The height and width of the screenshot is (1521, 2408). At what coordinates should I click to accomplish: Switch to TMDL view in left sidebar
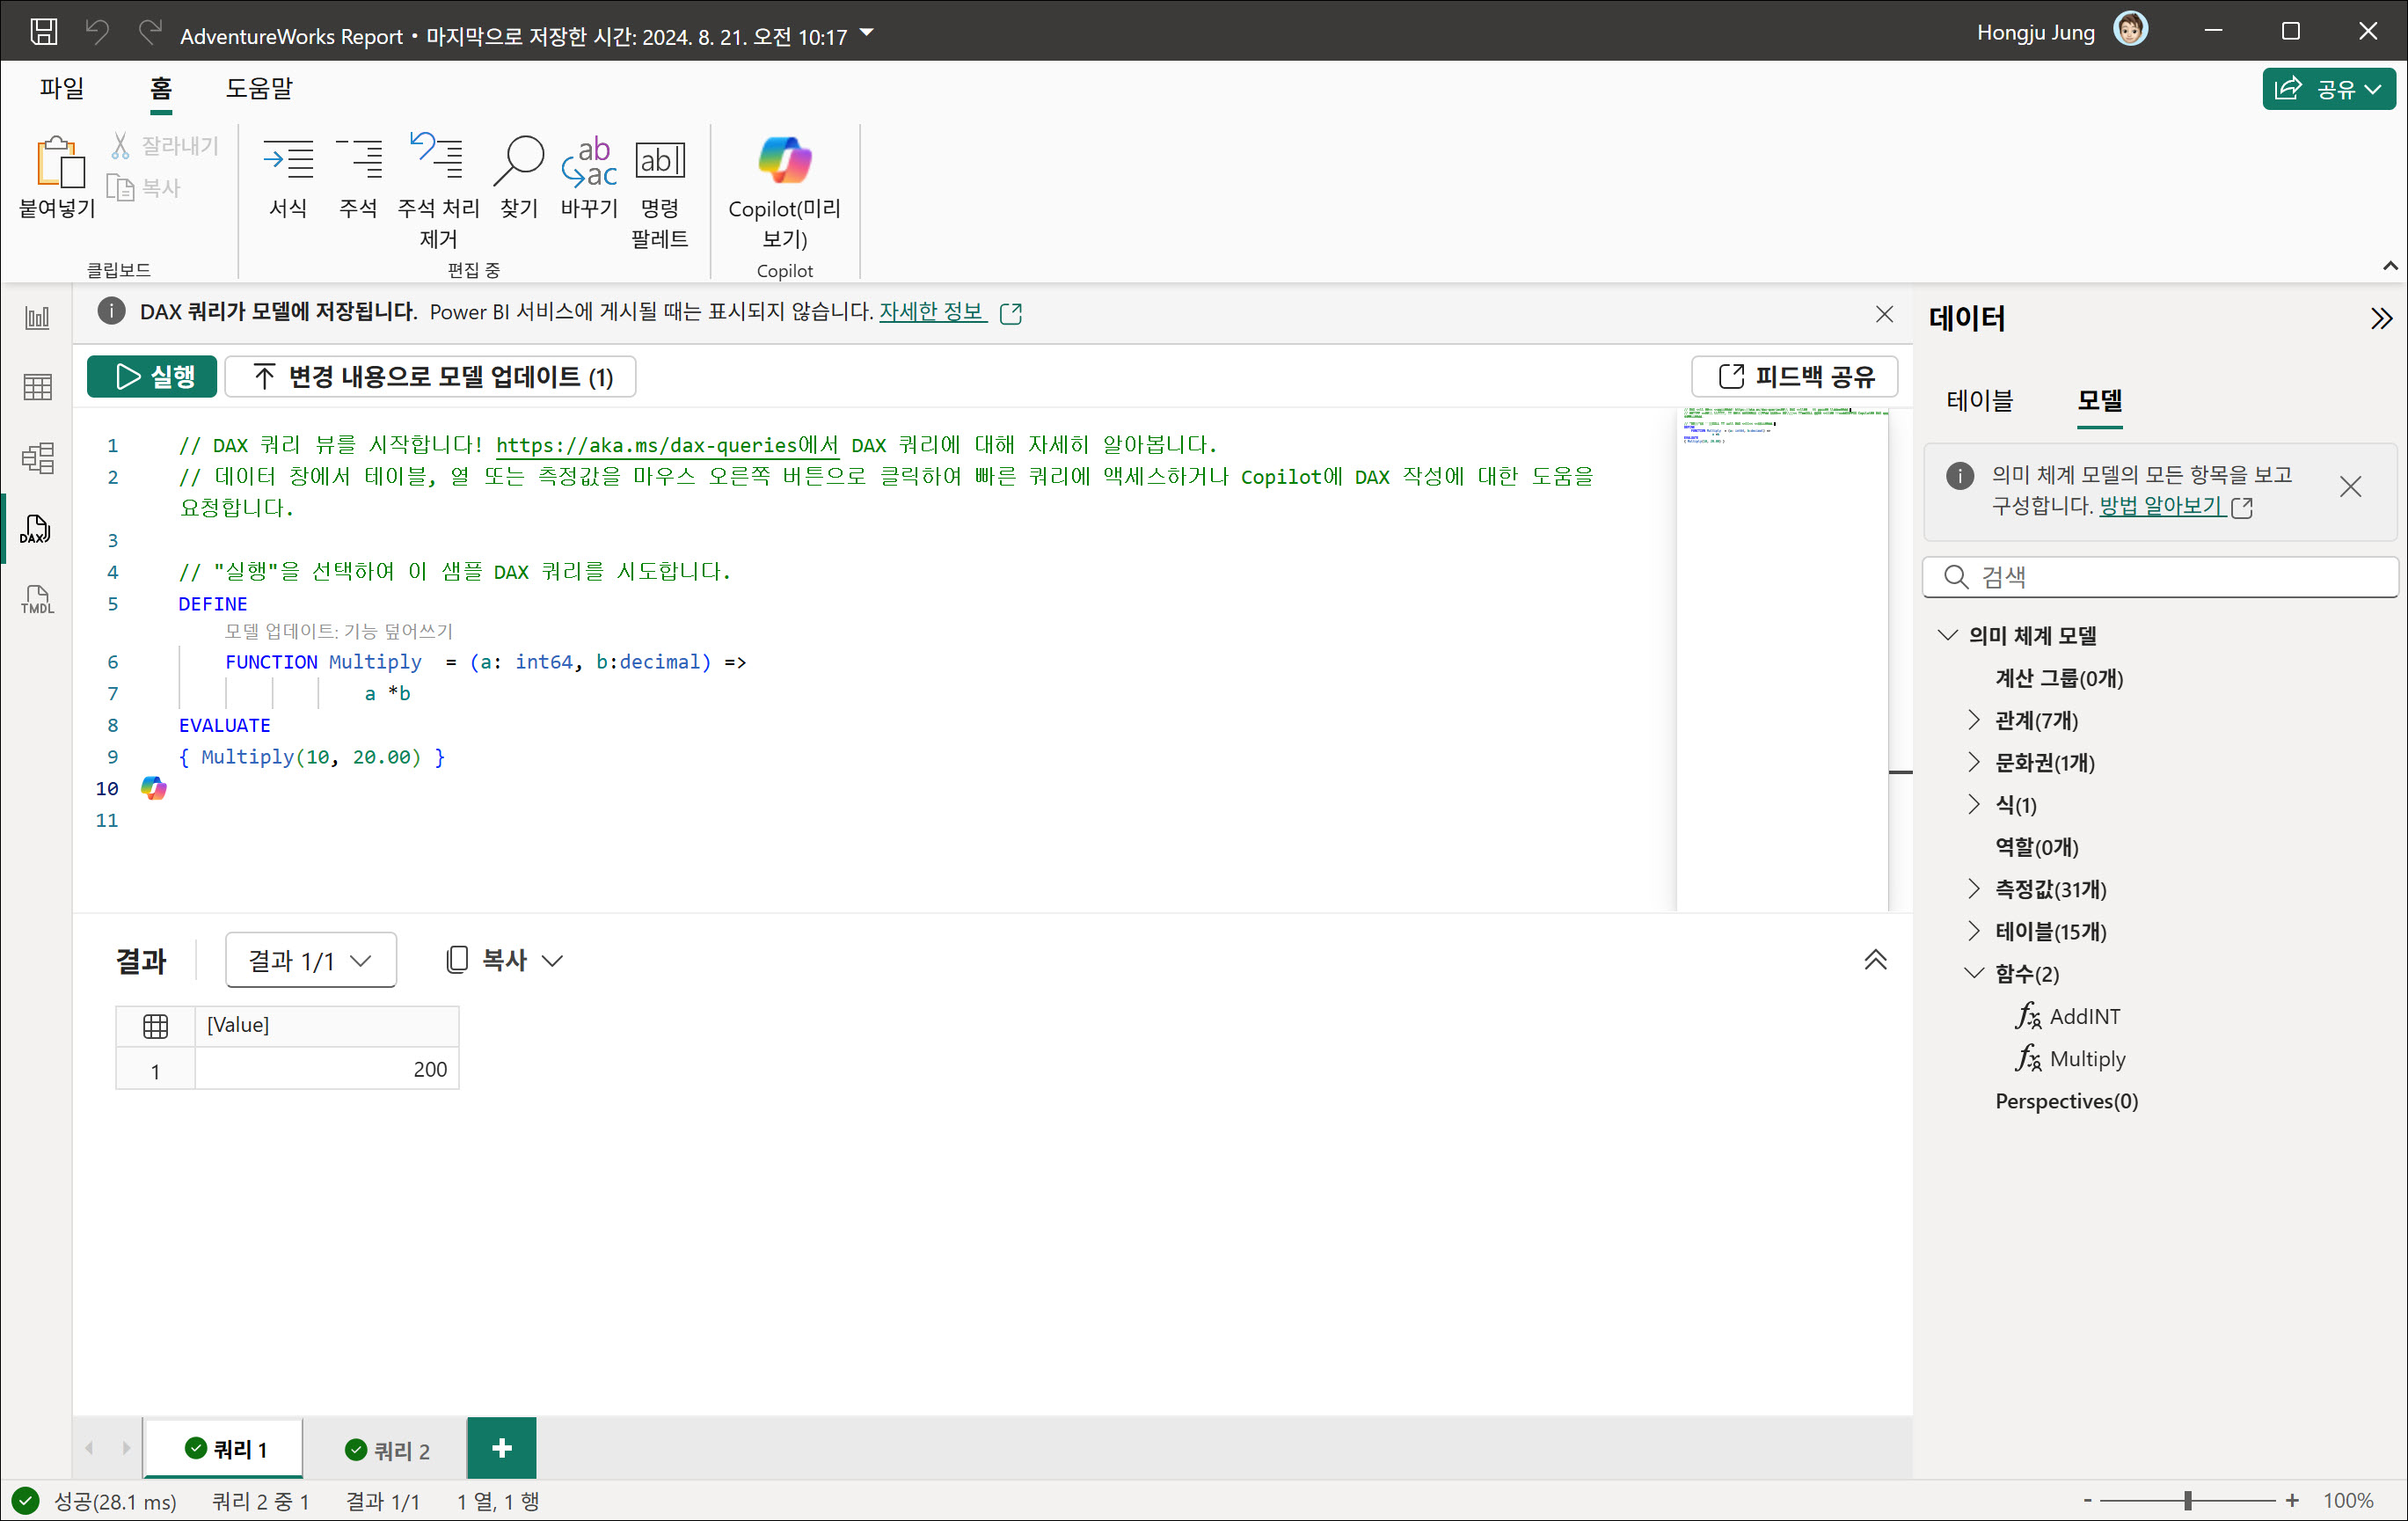pos(37,600)
